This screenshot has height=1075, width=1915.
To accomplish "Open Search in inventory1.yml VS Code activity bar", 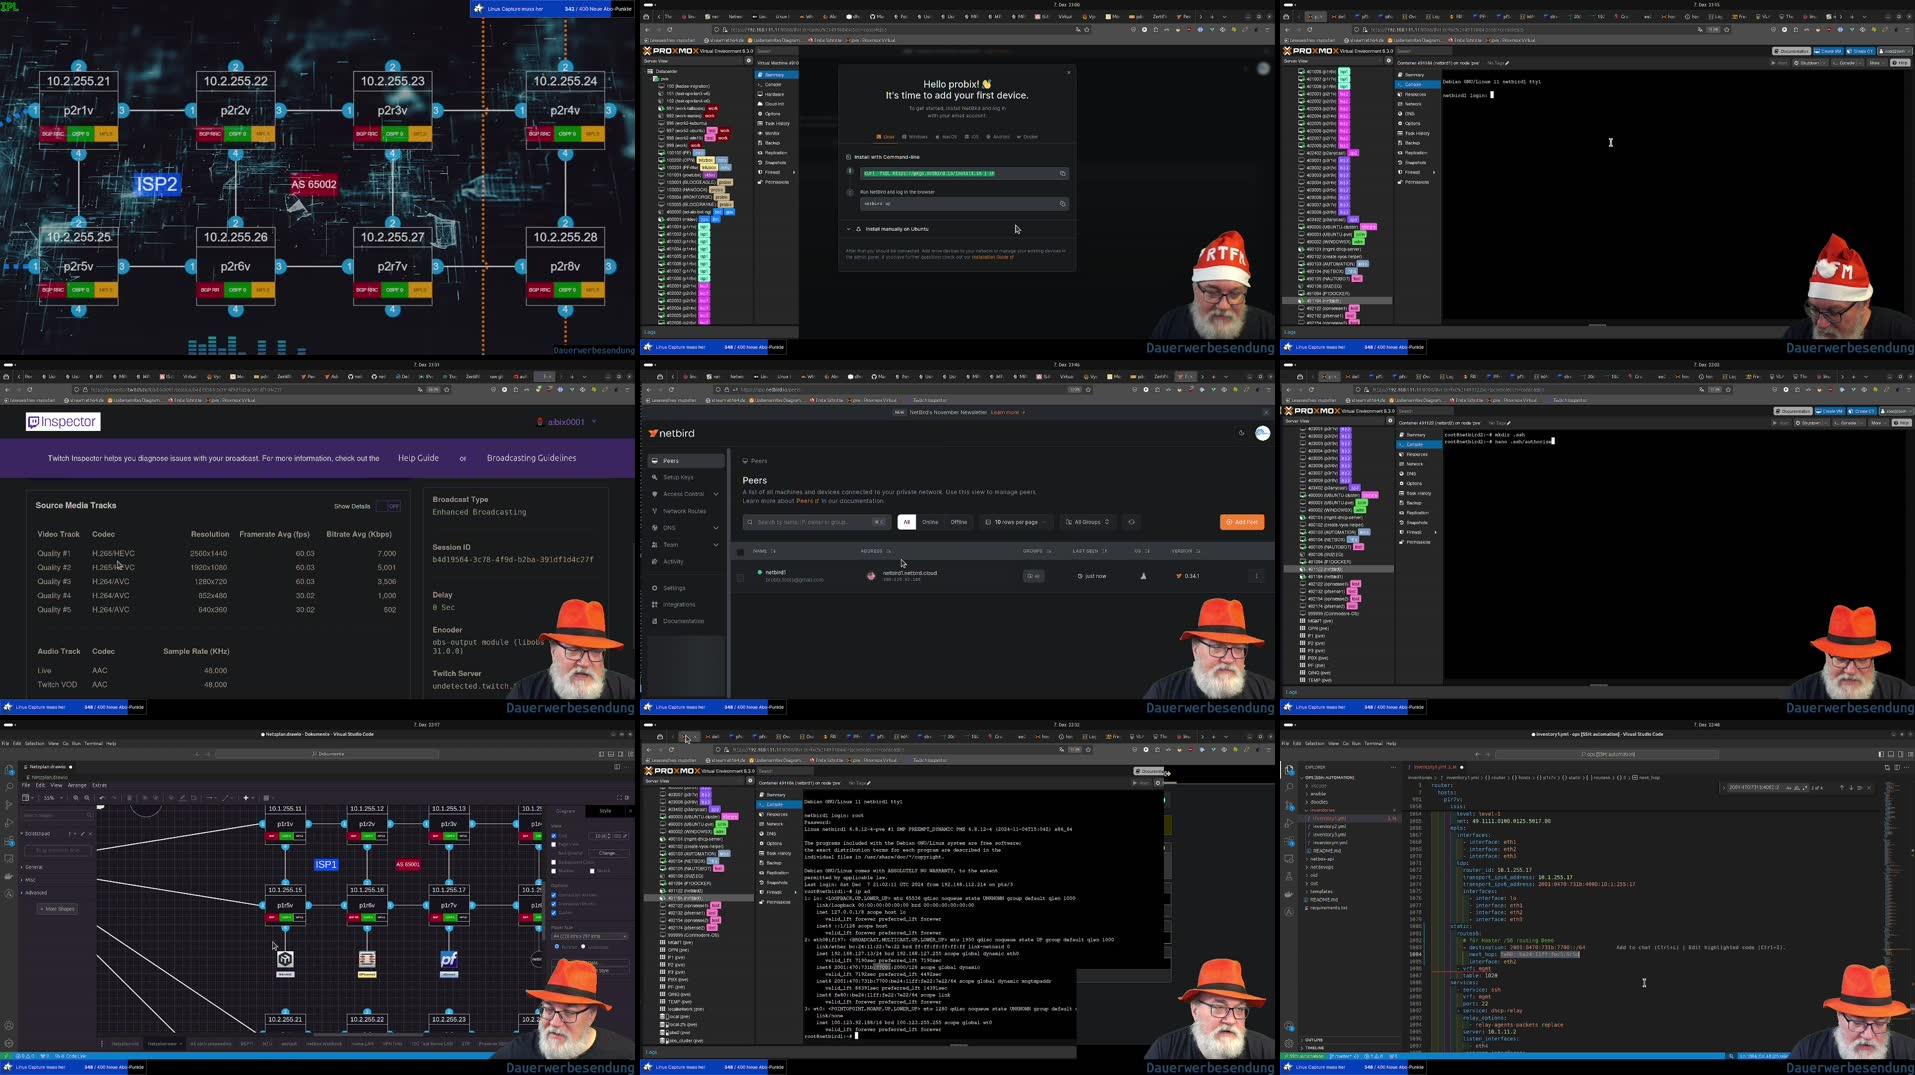I will click(1289, 787).
